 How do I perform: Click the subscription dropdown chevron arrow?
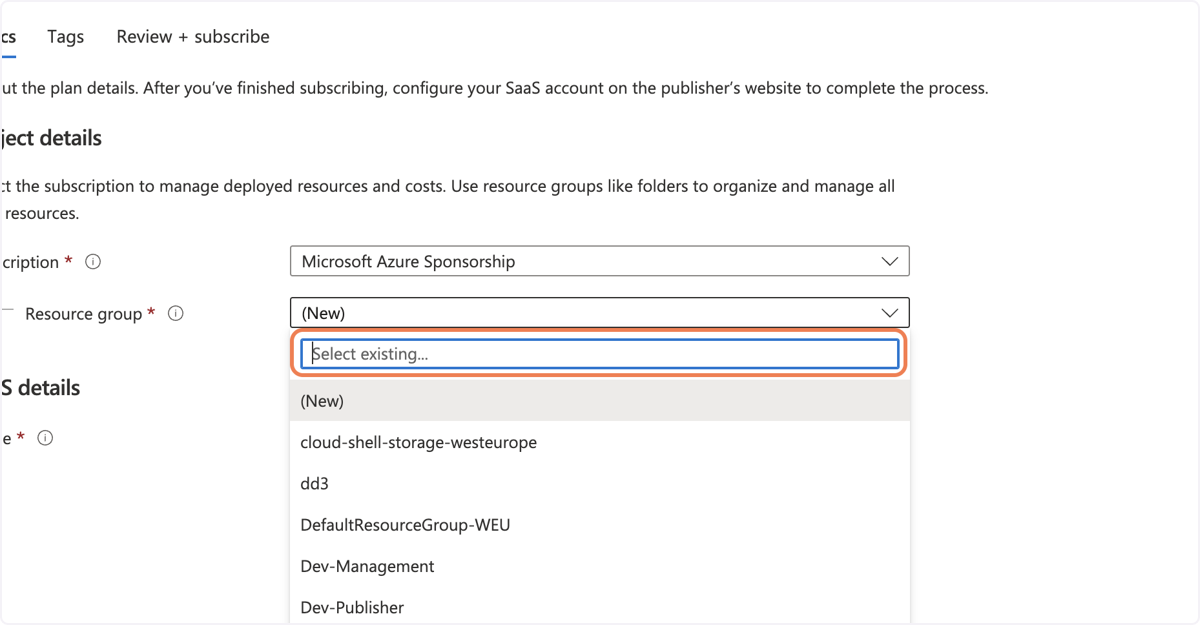pyautogui.click(x=889, y=262)
